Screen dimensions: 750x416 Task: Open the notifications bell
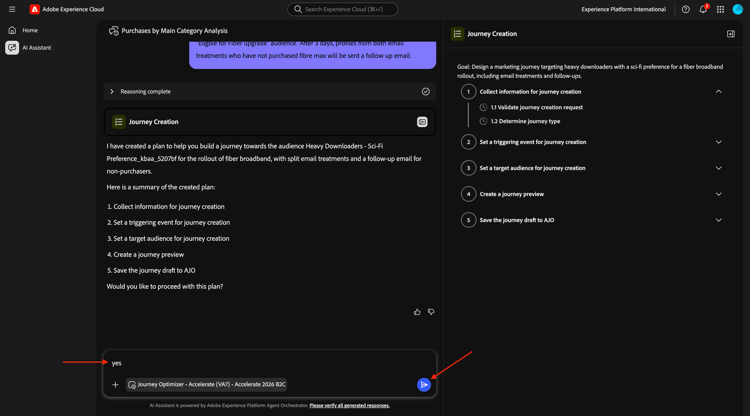[703, 9]
